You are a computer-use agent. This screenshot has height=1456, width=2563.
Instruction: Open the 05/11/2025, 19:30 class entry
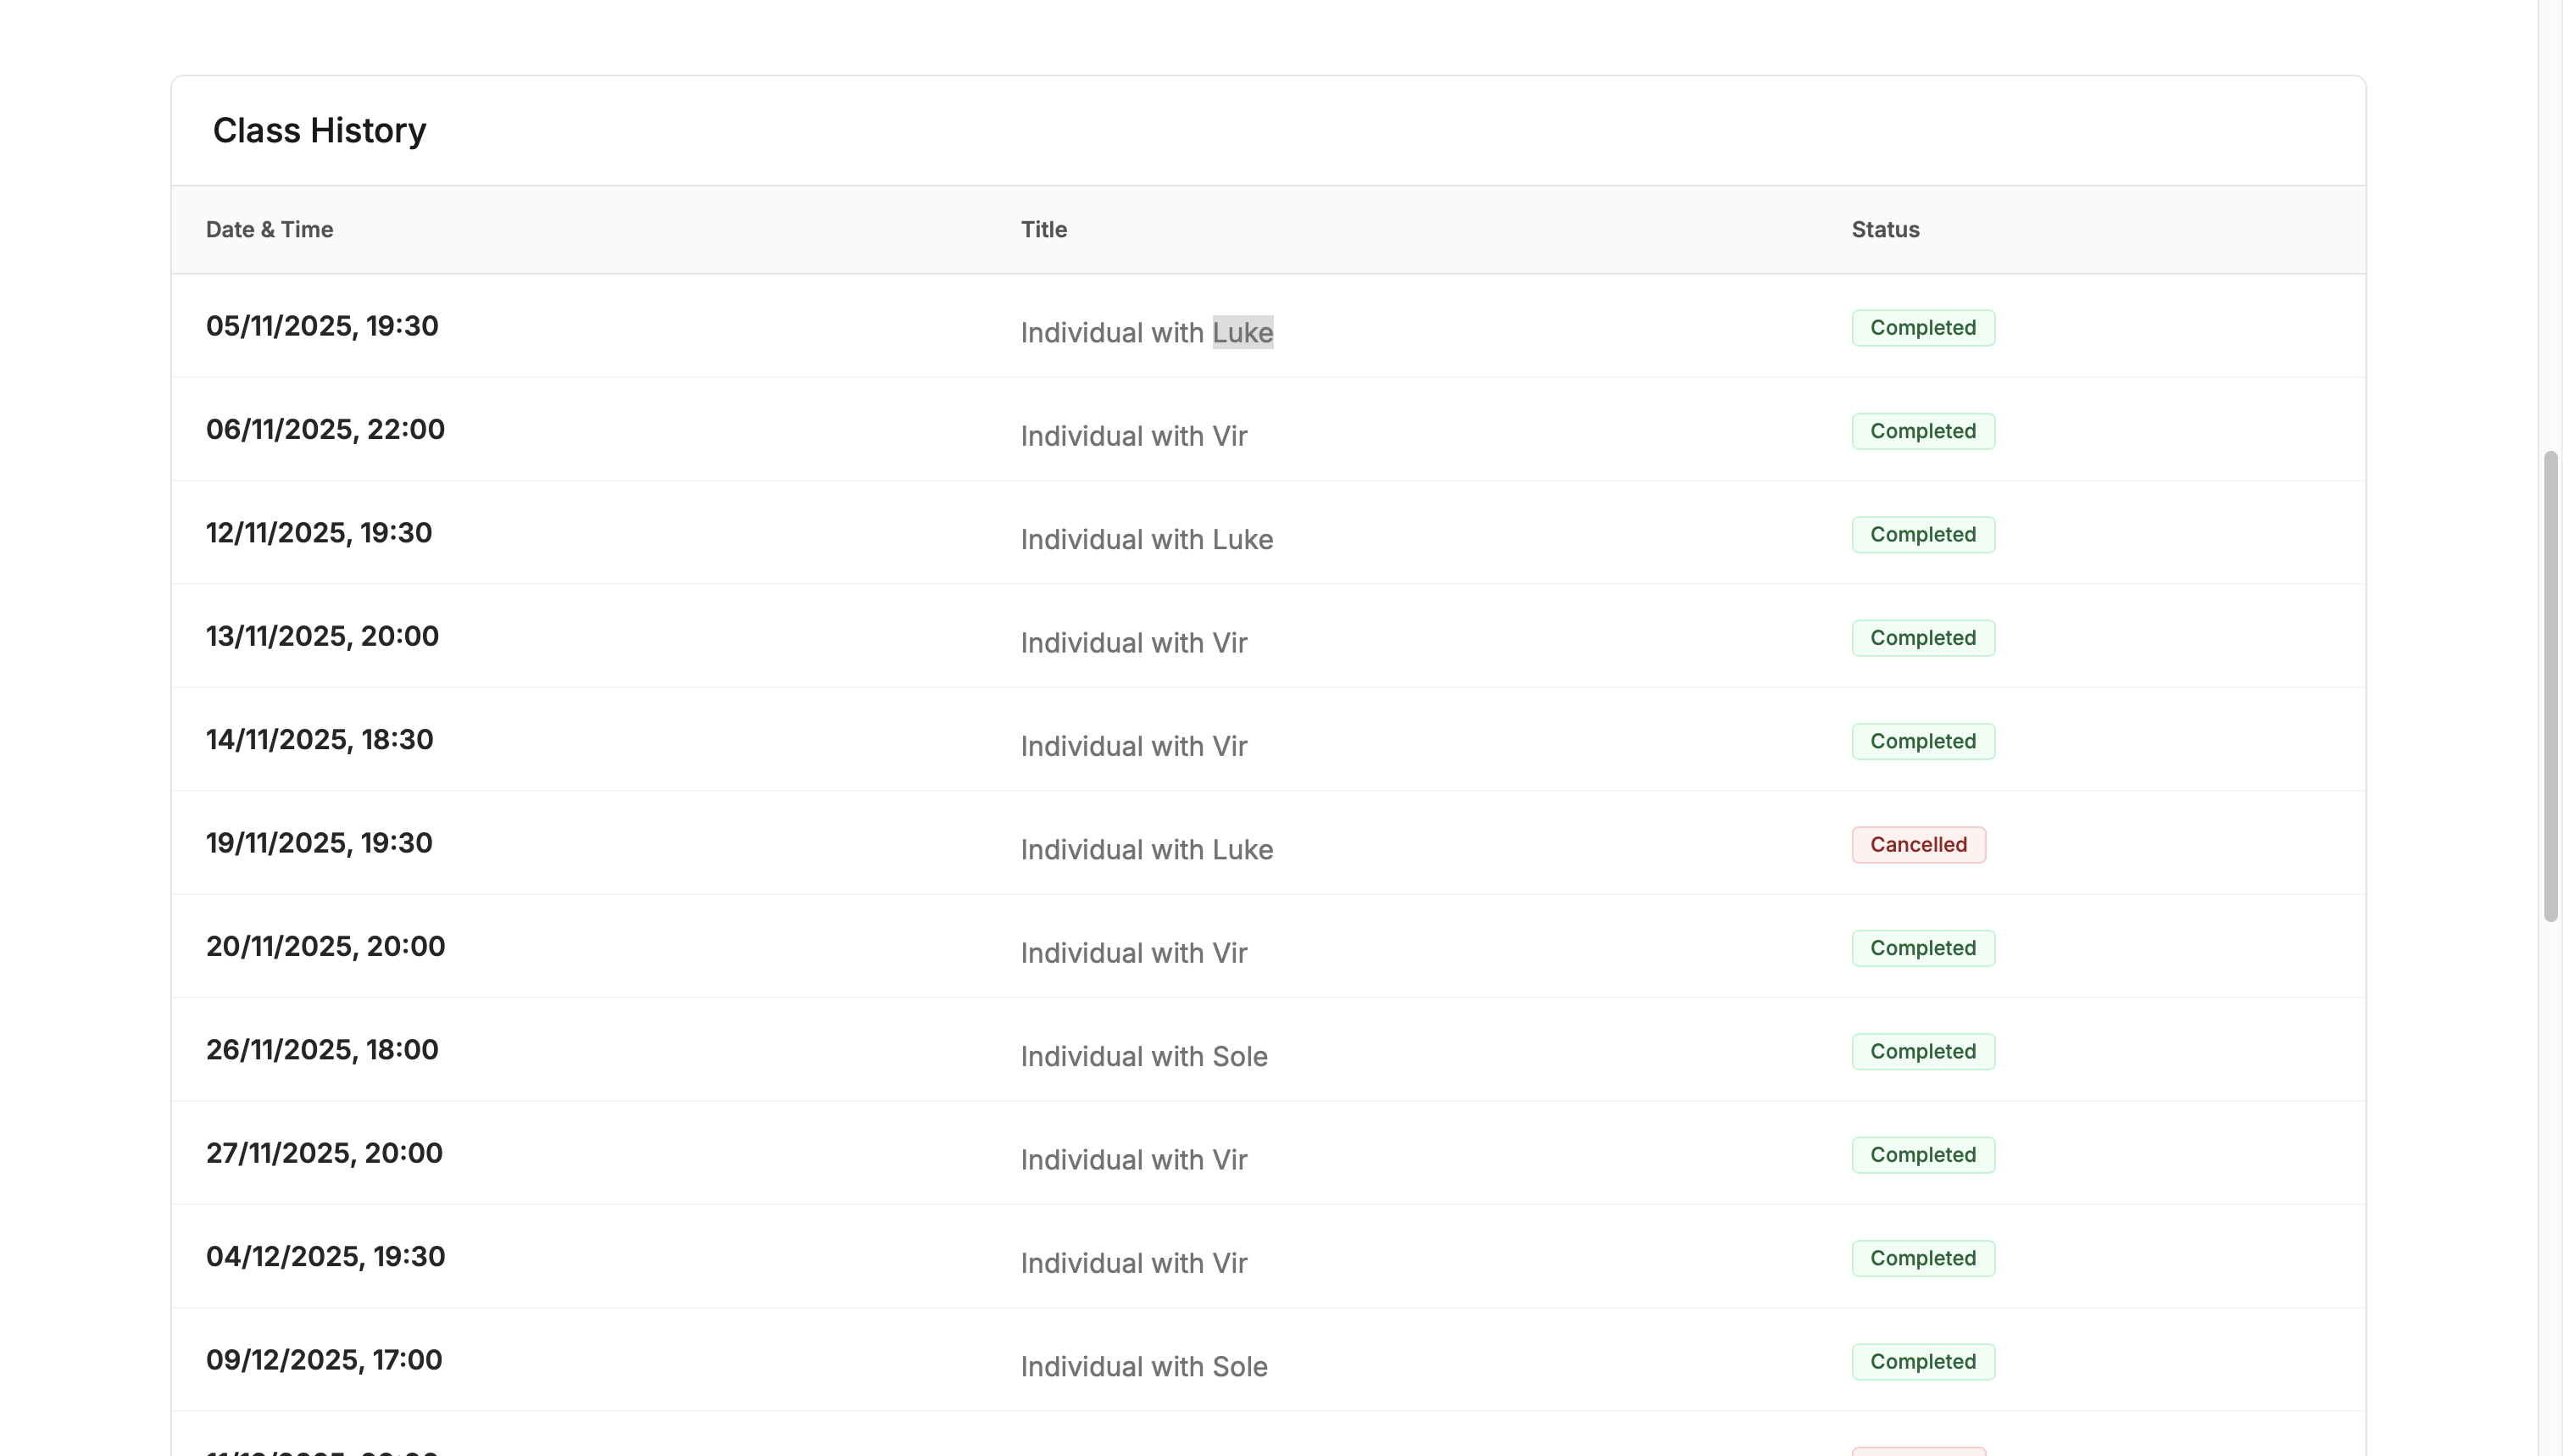pos(322,325)
